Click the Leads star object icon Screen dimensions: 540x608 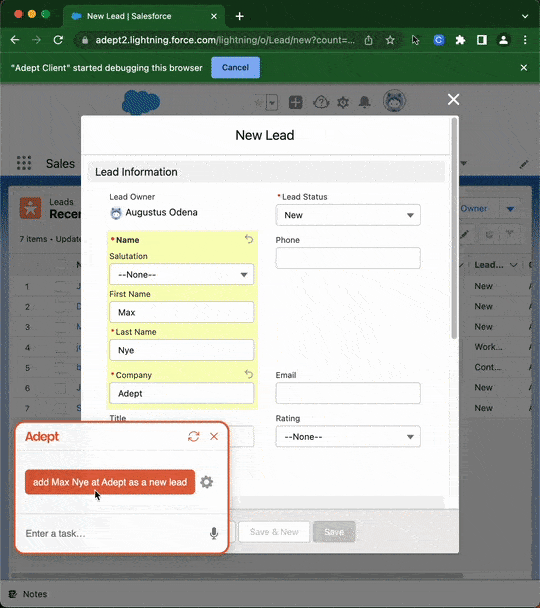30,208
